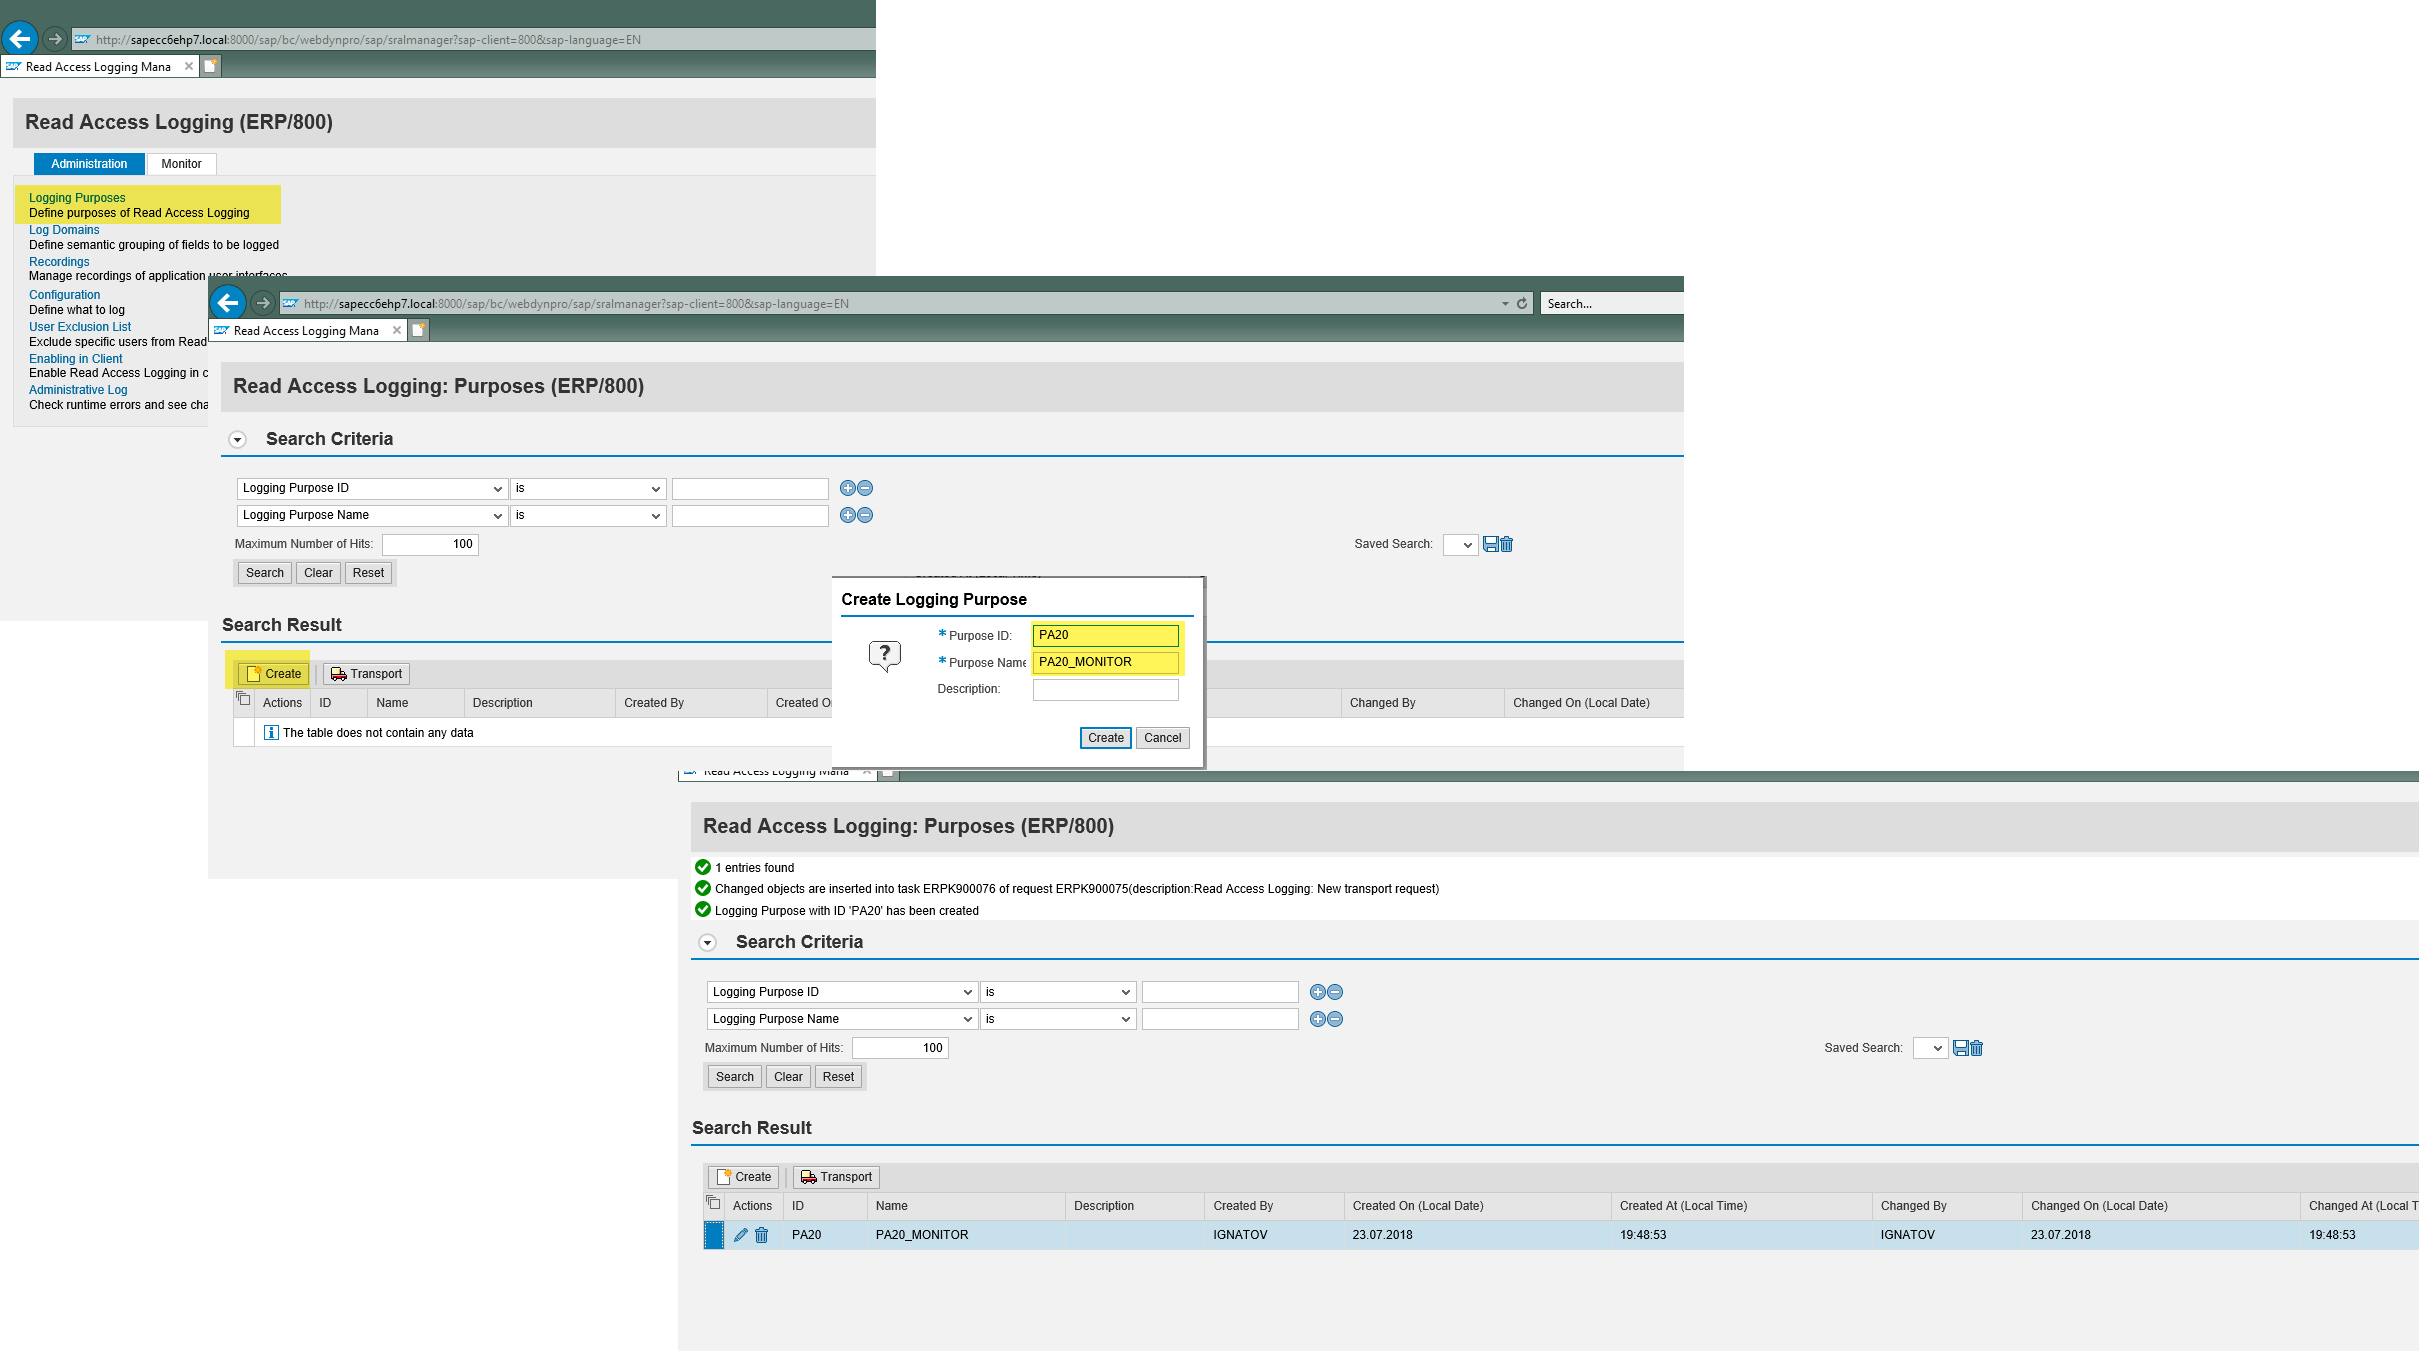This screenshot has height=1351, width=2419.
Task: Collapse Search Criteria section in bottom window
Action: [x=707, y=943]
